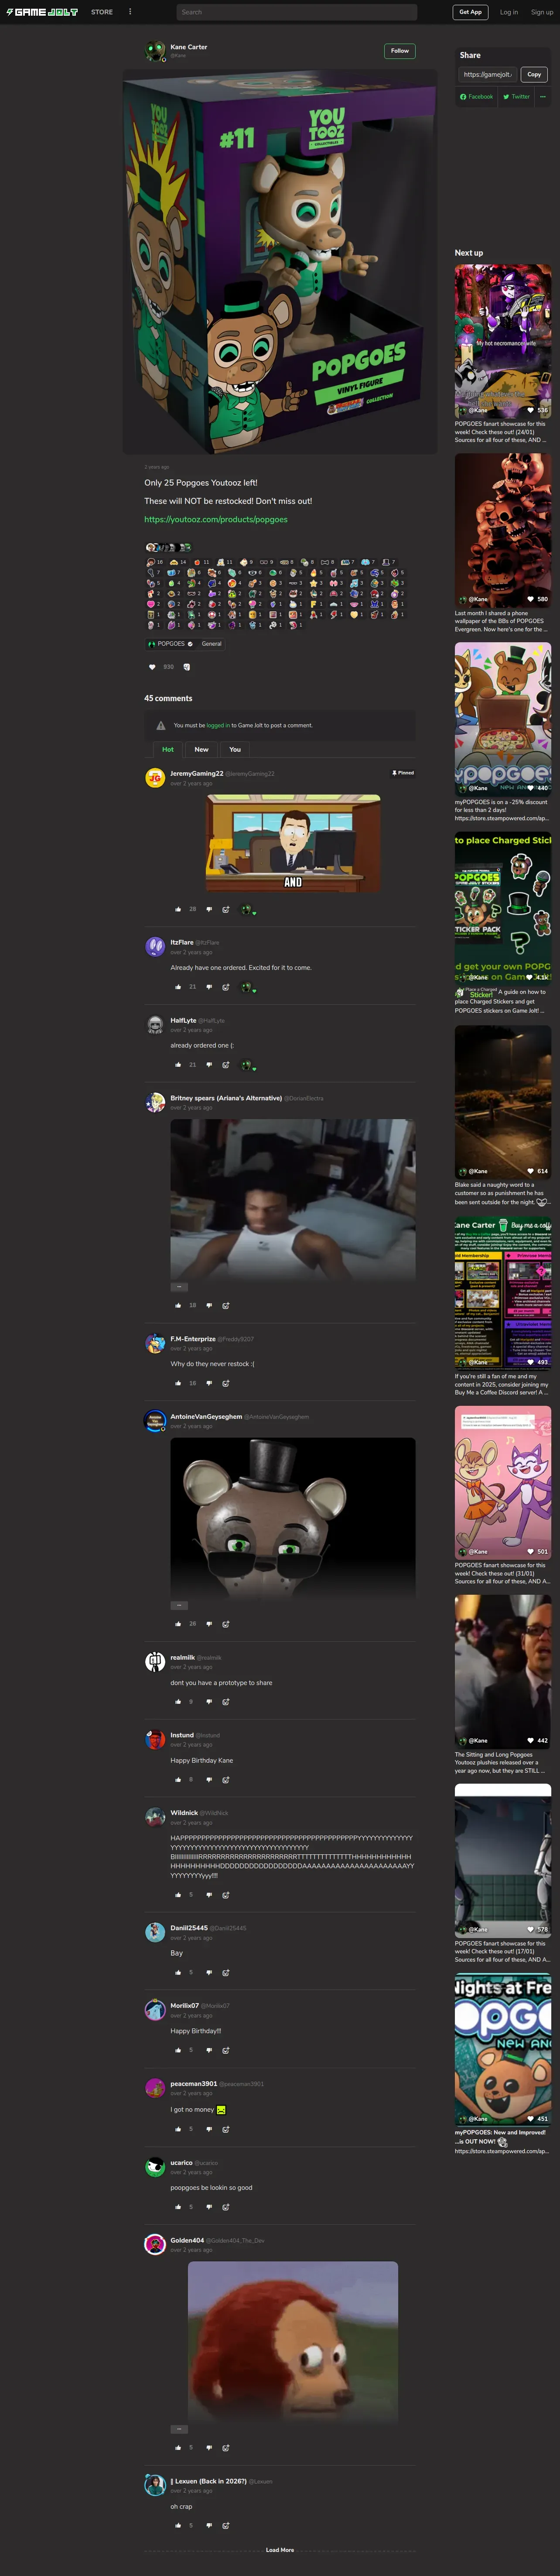The image size is (560, 2576).
Task: Thumbs down Morilix07's comment
Action: click(209, 2050)
